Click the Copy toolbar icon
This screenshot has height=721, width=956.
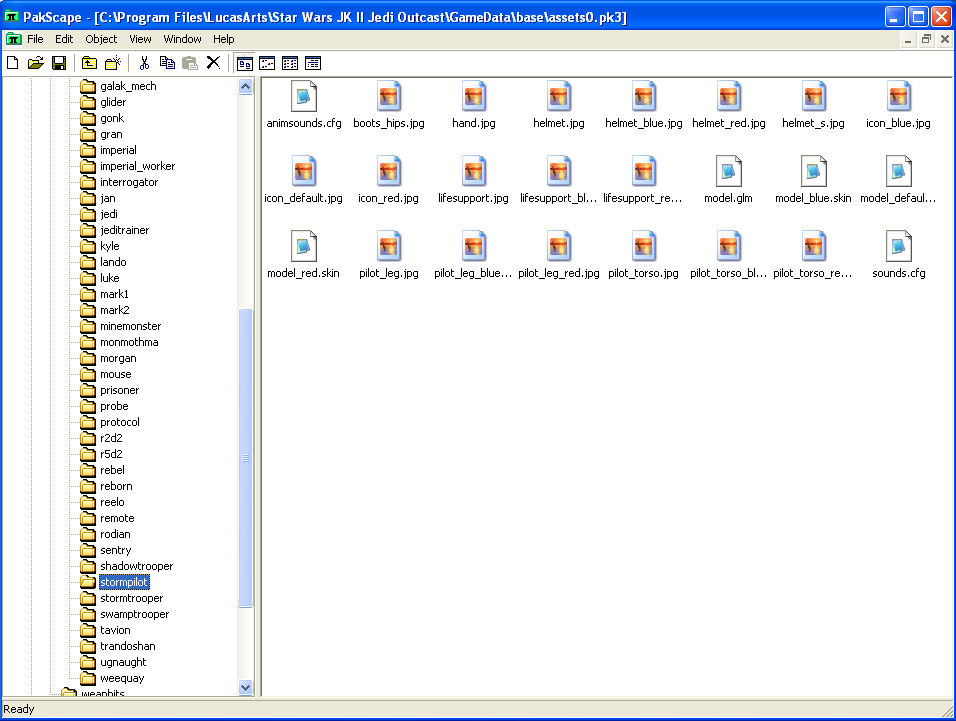coord(167,63)
